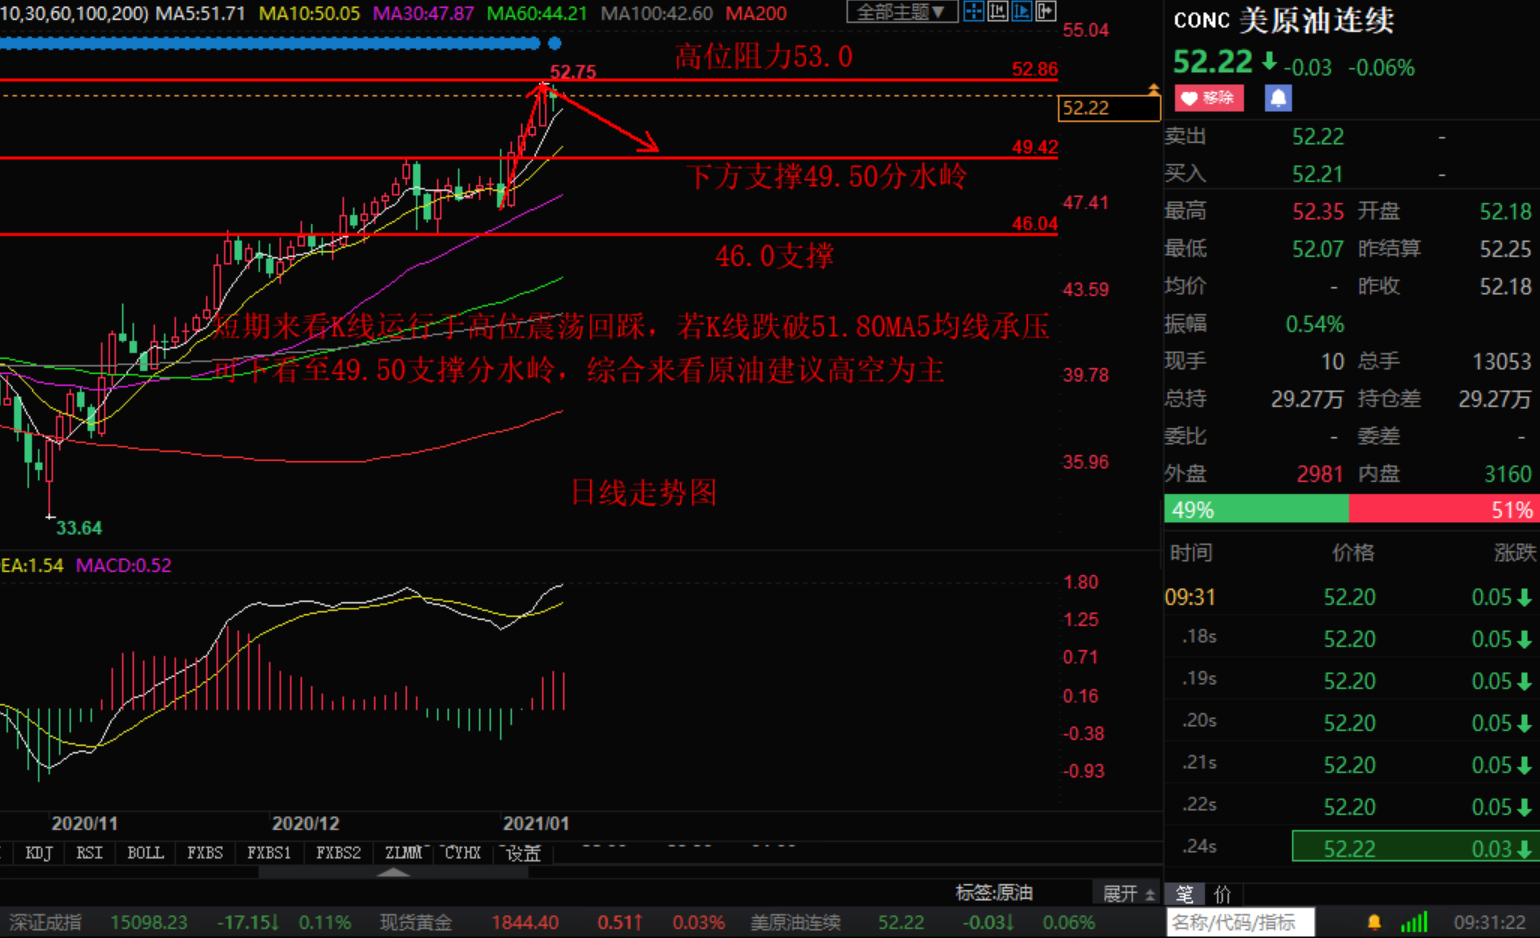Click the 33.64 low price marker

(x=79, y=528)
